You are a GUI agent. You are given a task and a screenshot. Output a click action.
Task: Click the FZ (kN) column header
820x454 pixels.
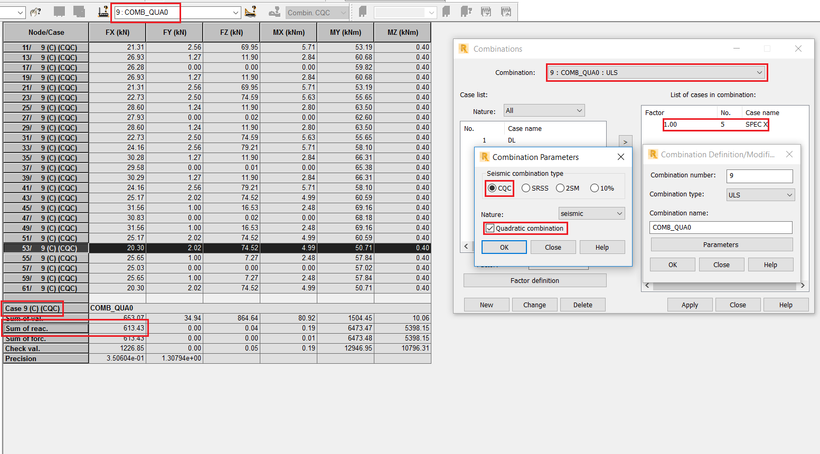(x=232, y=32)
